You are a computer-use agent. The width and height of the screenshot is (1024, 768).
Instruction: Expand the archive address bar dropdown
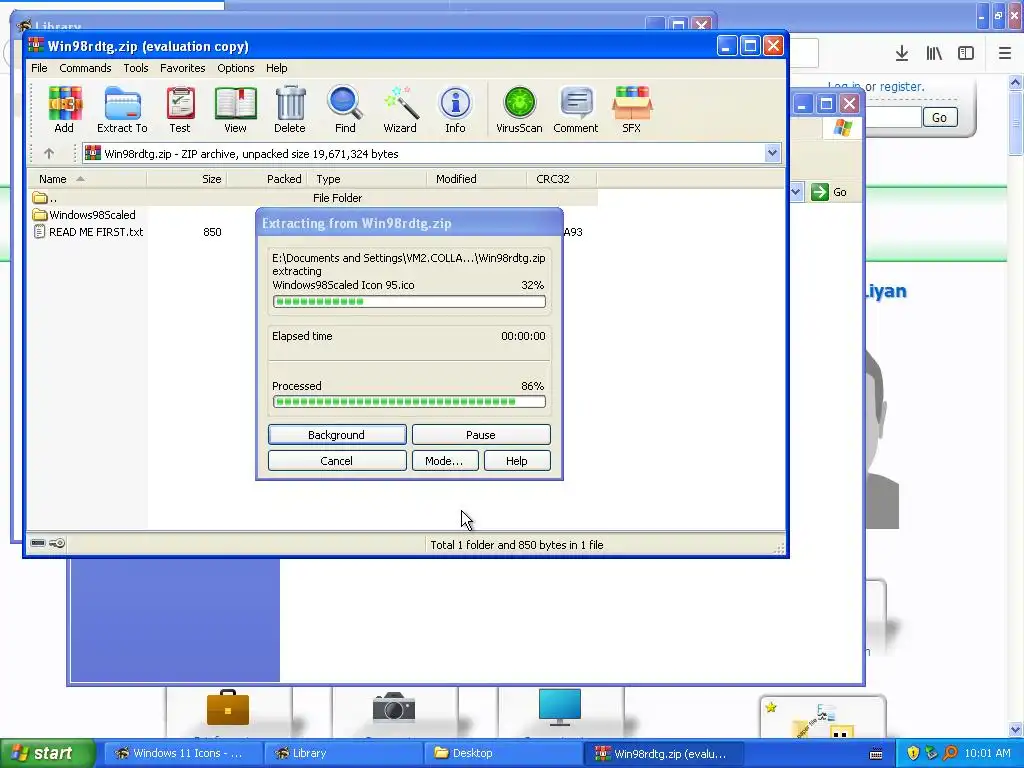click(x=772, y=153)
